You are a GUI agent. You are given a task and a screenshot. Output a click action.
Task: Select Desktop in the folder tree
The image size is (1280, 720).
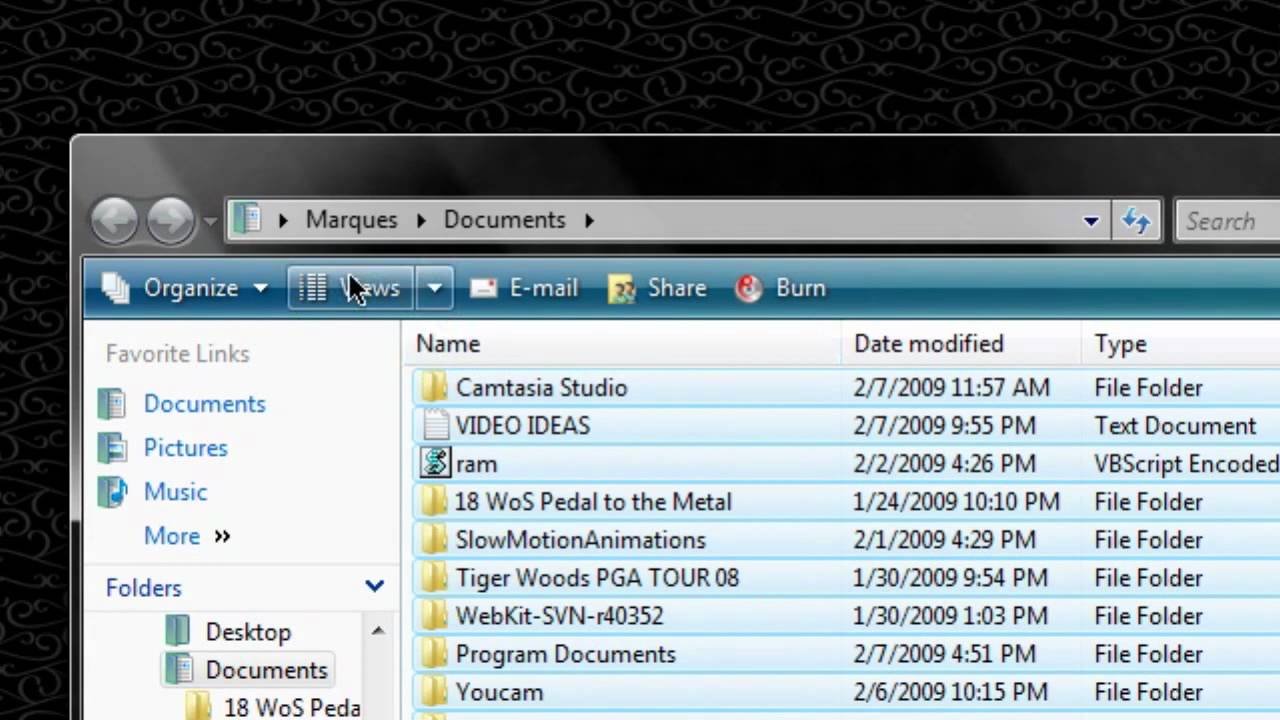[247, 631]
